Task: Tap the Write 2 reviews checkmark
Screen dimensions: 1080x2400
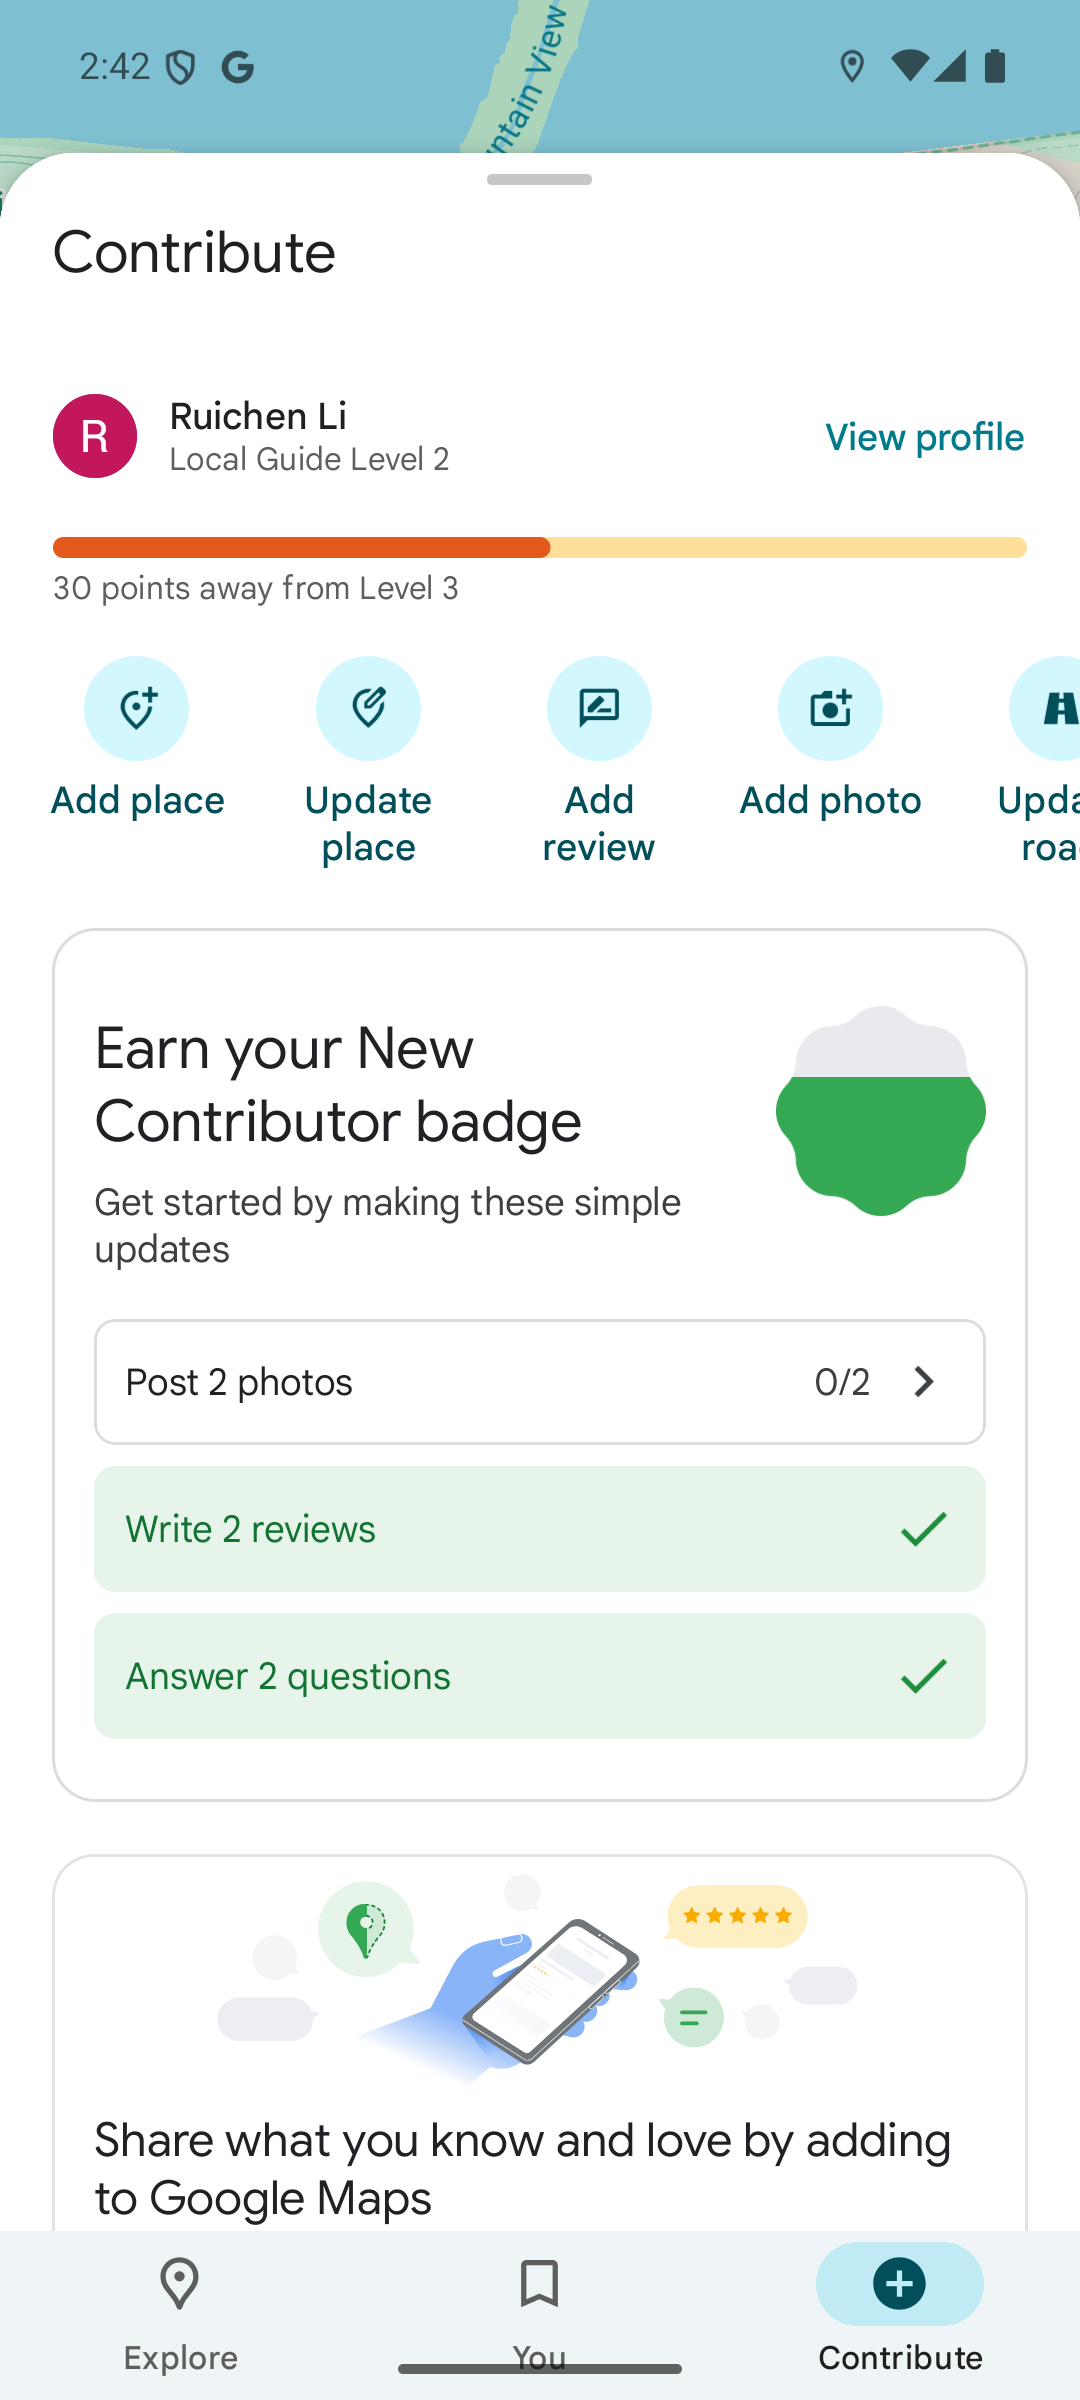Action: [923, 1529]
